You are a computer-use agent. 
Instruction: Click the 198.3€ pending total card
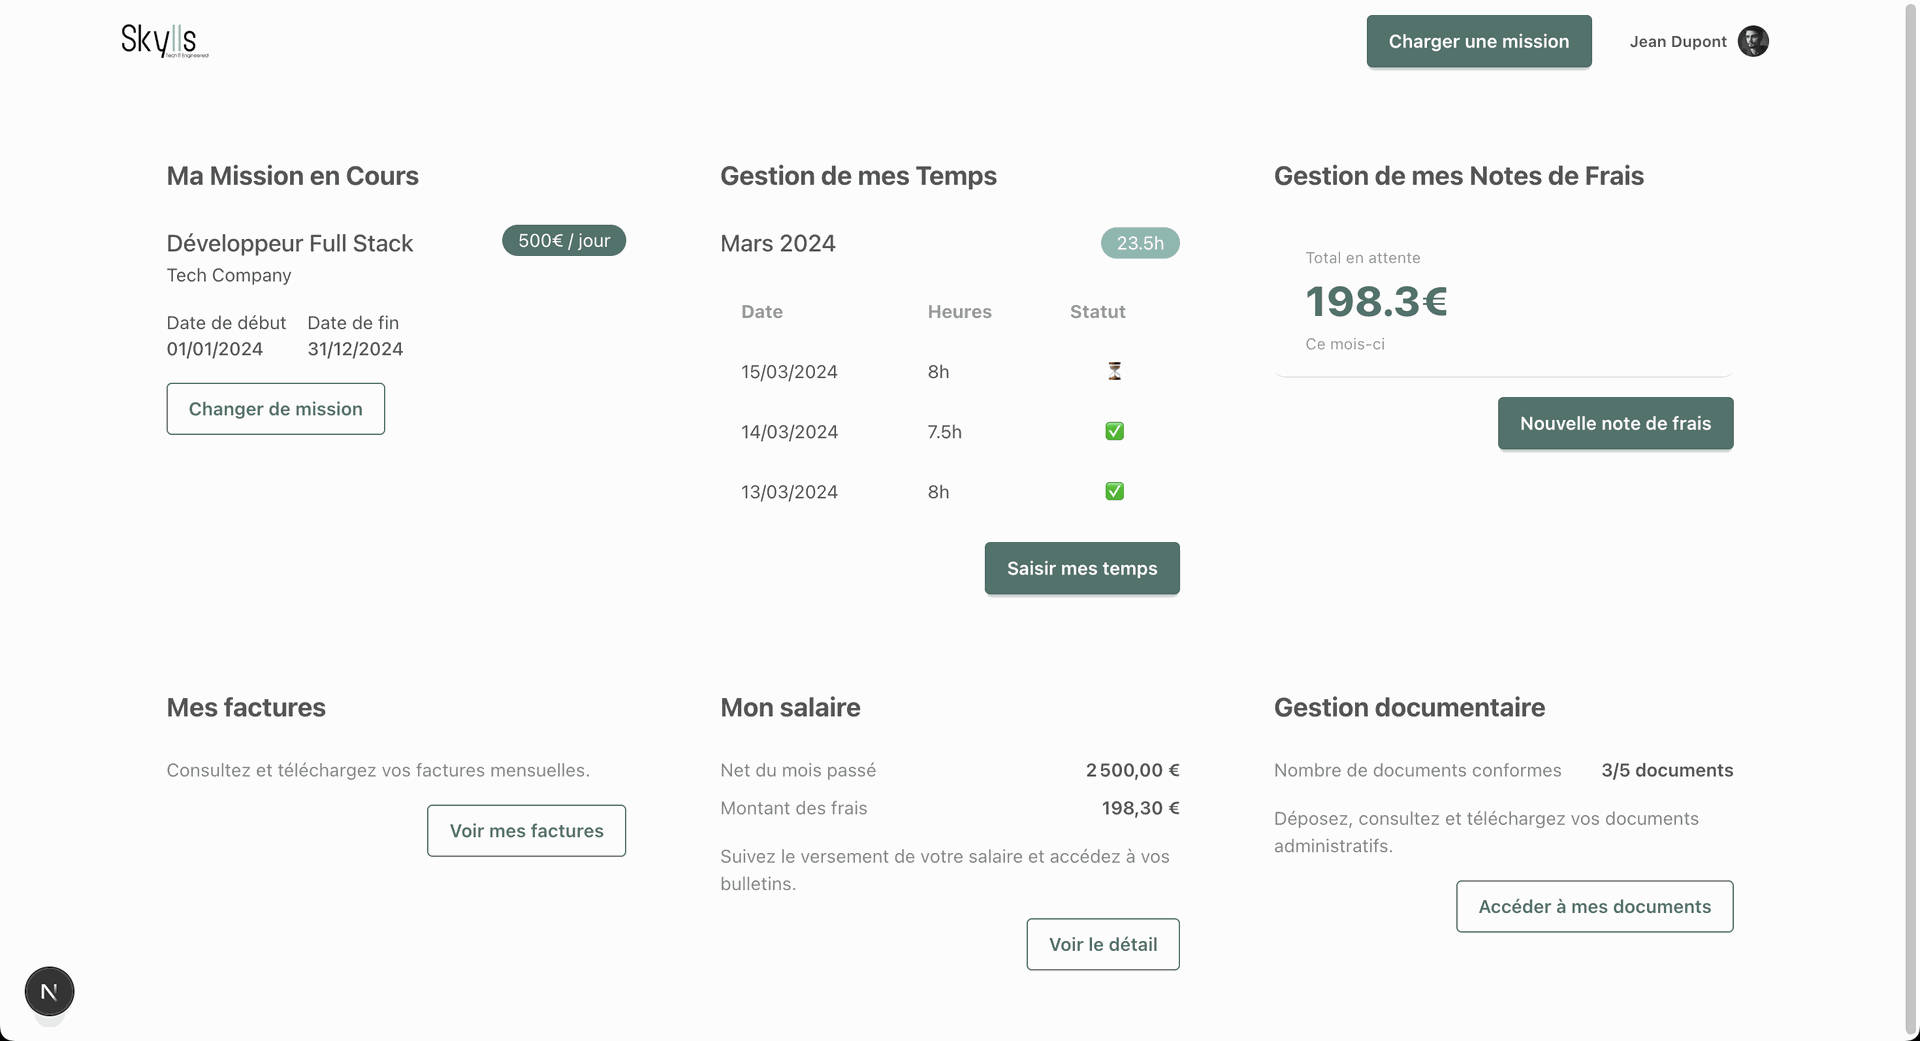coord(1502,301)
